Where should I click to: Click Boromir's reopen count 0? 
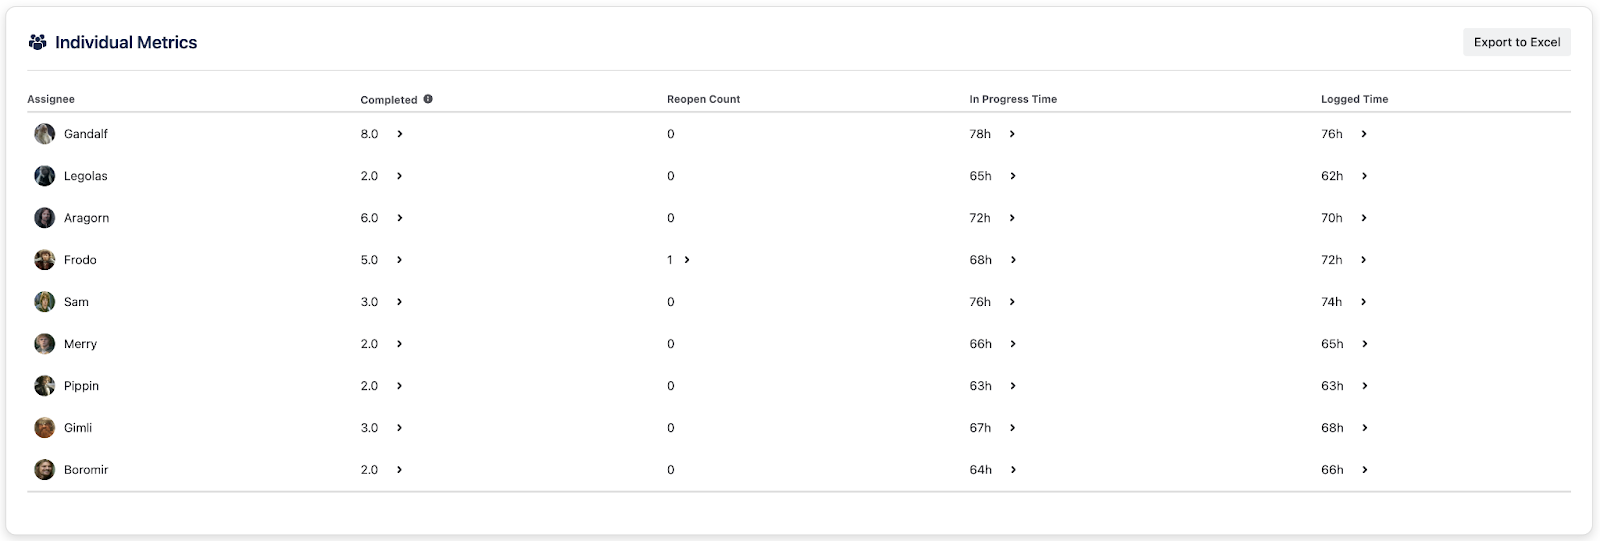point(671,470)
